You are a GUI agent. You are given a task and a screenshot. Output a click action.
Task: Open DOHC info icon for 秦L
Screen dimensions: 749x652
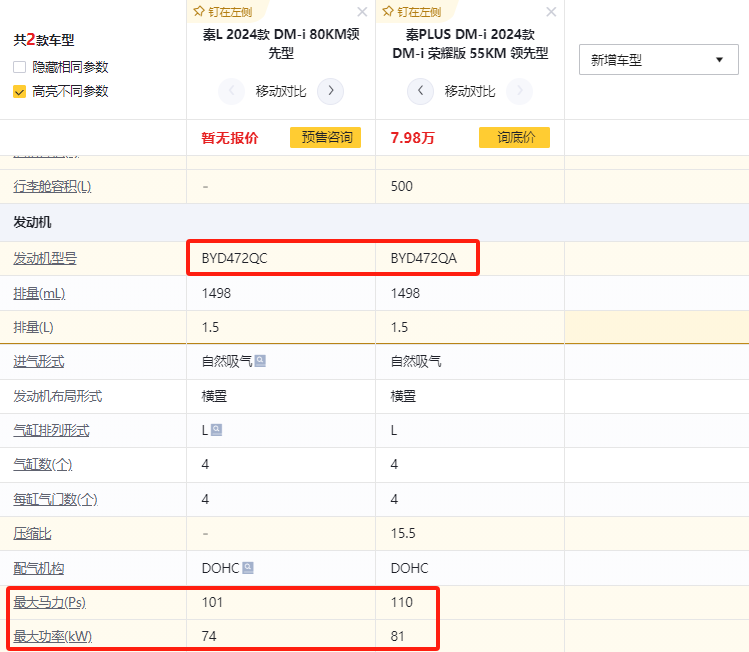[x=248, y=567]
